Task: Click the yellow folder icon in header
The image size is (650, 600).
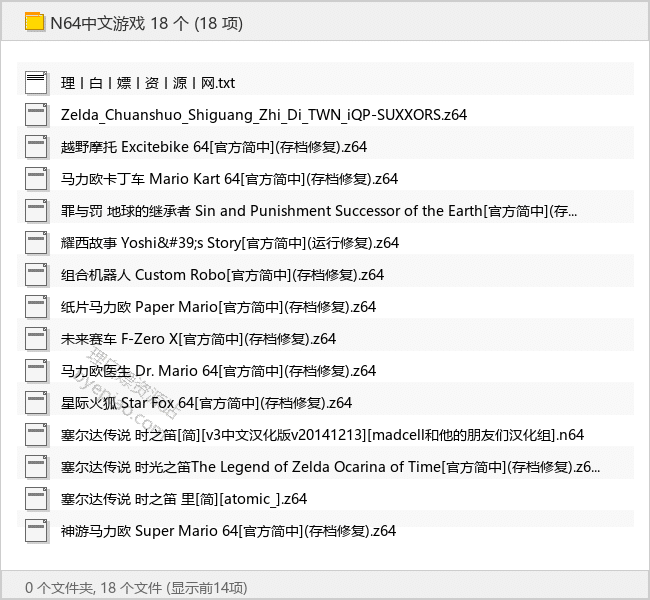Action: pos(34,22)
